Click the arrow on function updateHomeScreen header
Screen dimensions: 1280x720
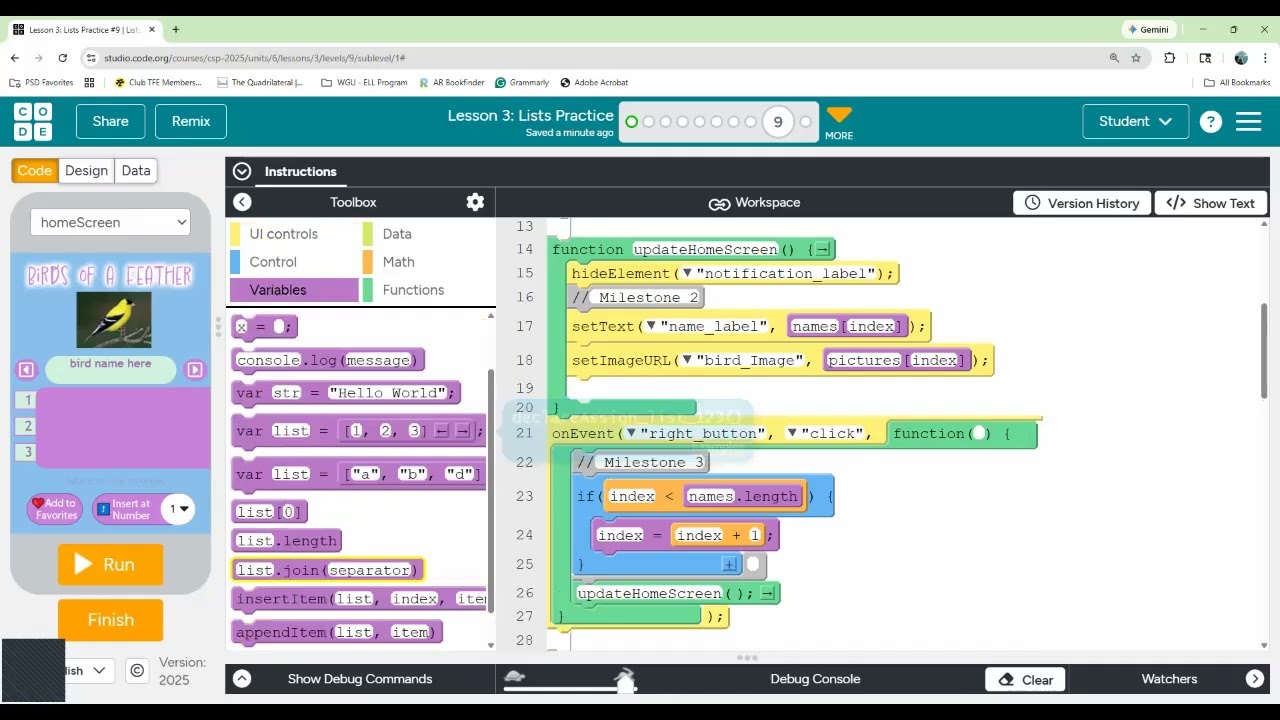pos(822,250)
